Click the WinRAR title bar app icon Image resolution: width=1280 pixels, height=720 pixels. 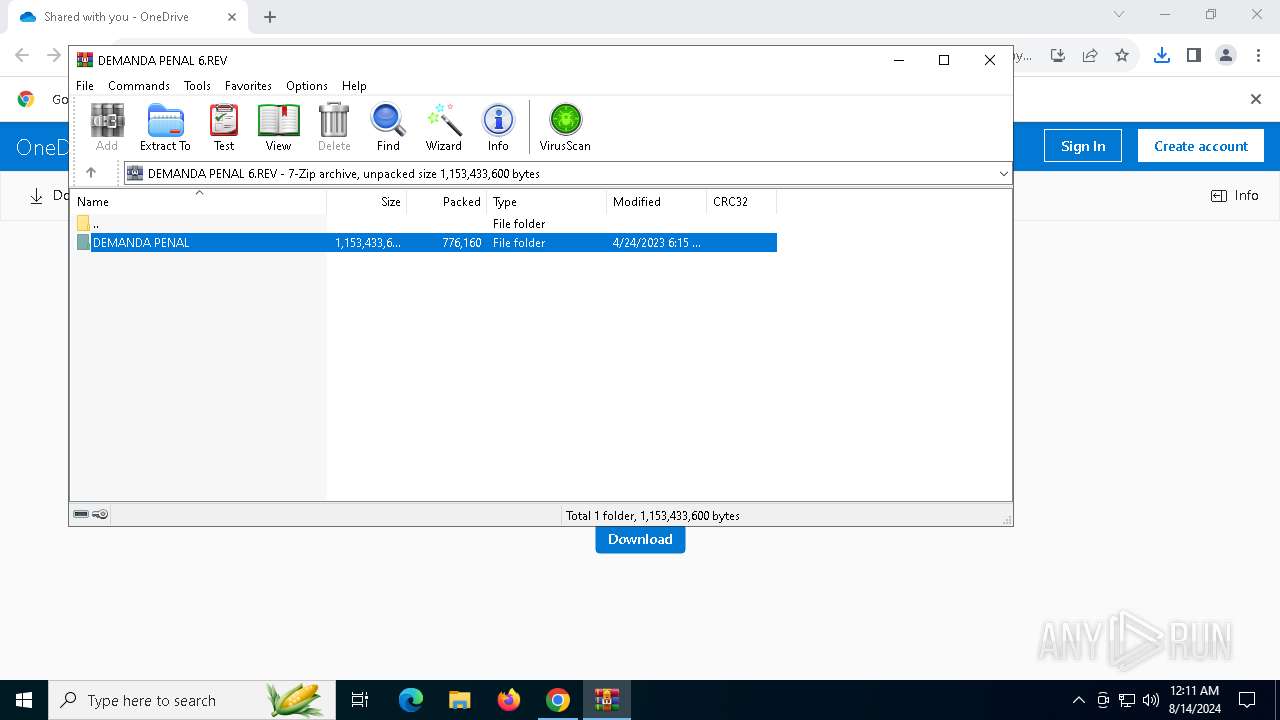(85, 60)
